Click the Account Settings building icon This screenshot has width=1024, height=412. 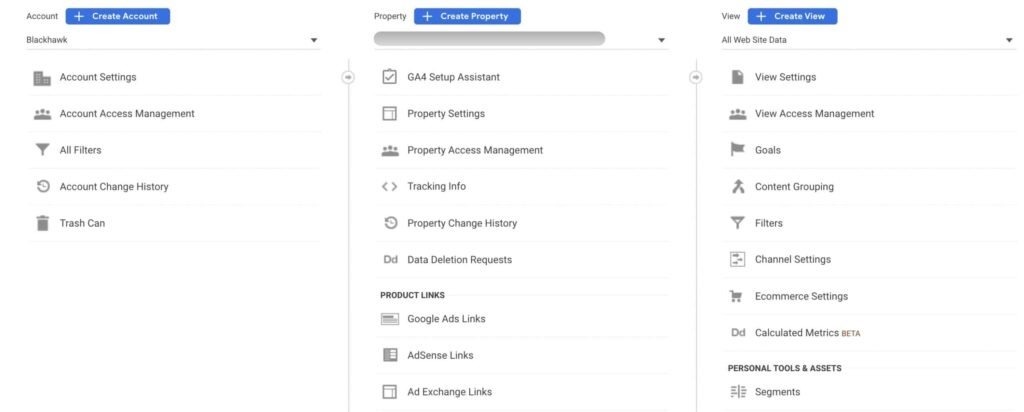click(x=42, y=77)
